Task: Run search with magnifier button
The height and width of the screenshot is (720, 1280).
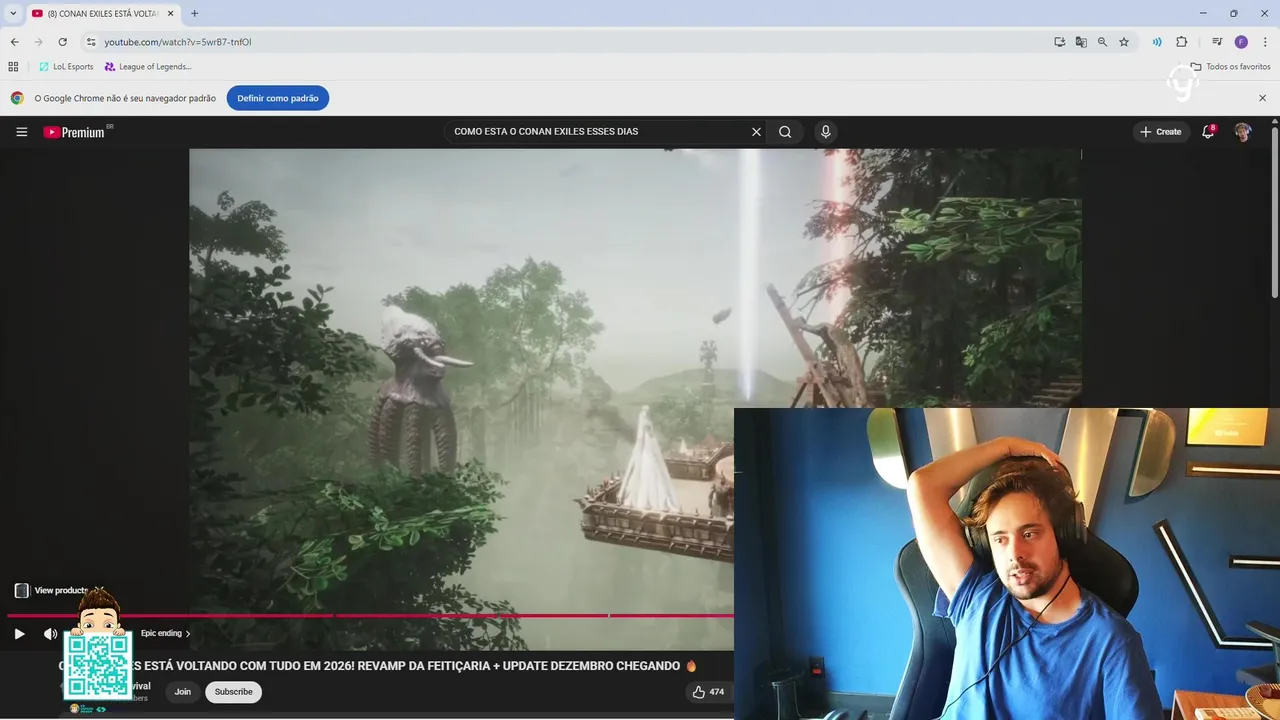Action: [785, 132]
